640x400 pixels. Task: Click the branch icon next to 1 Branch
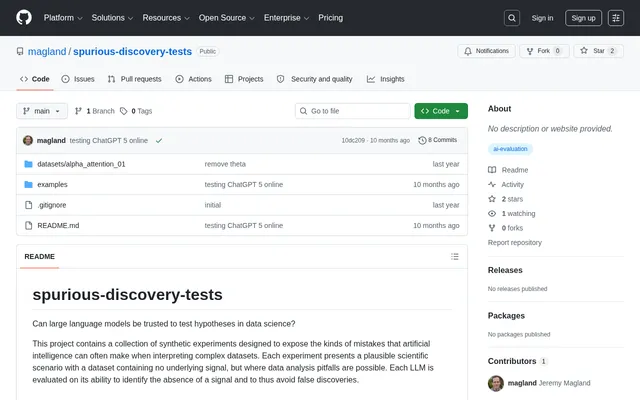point(78,111)
